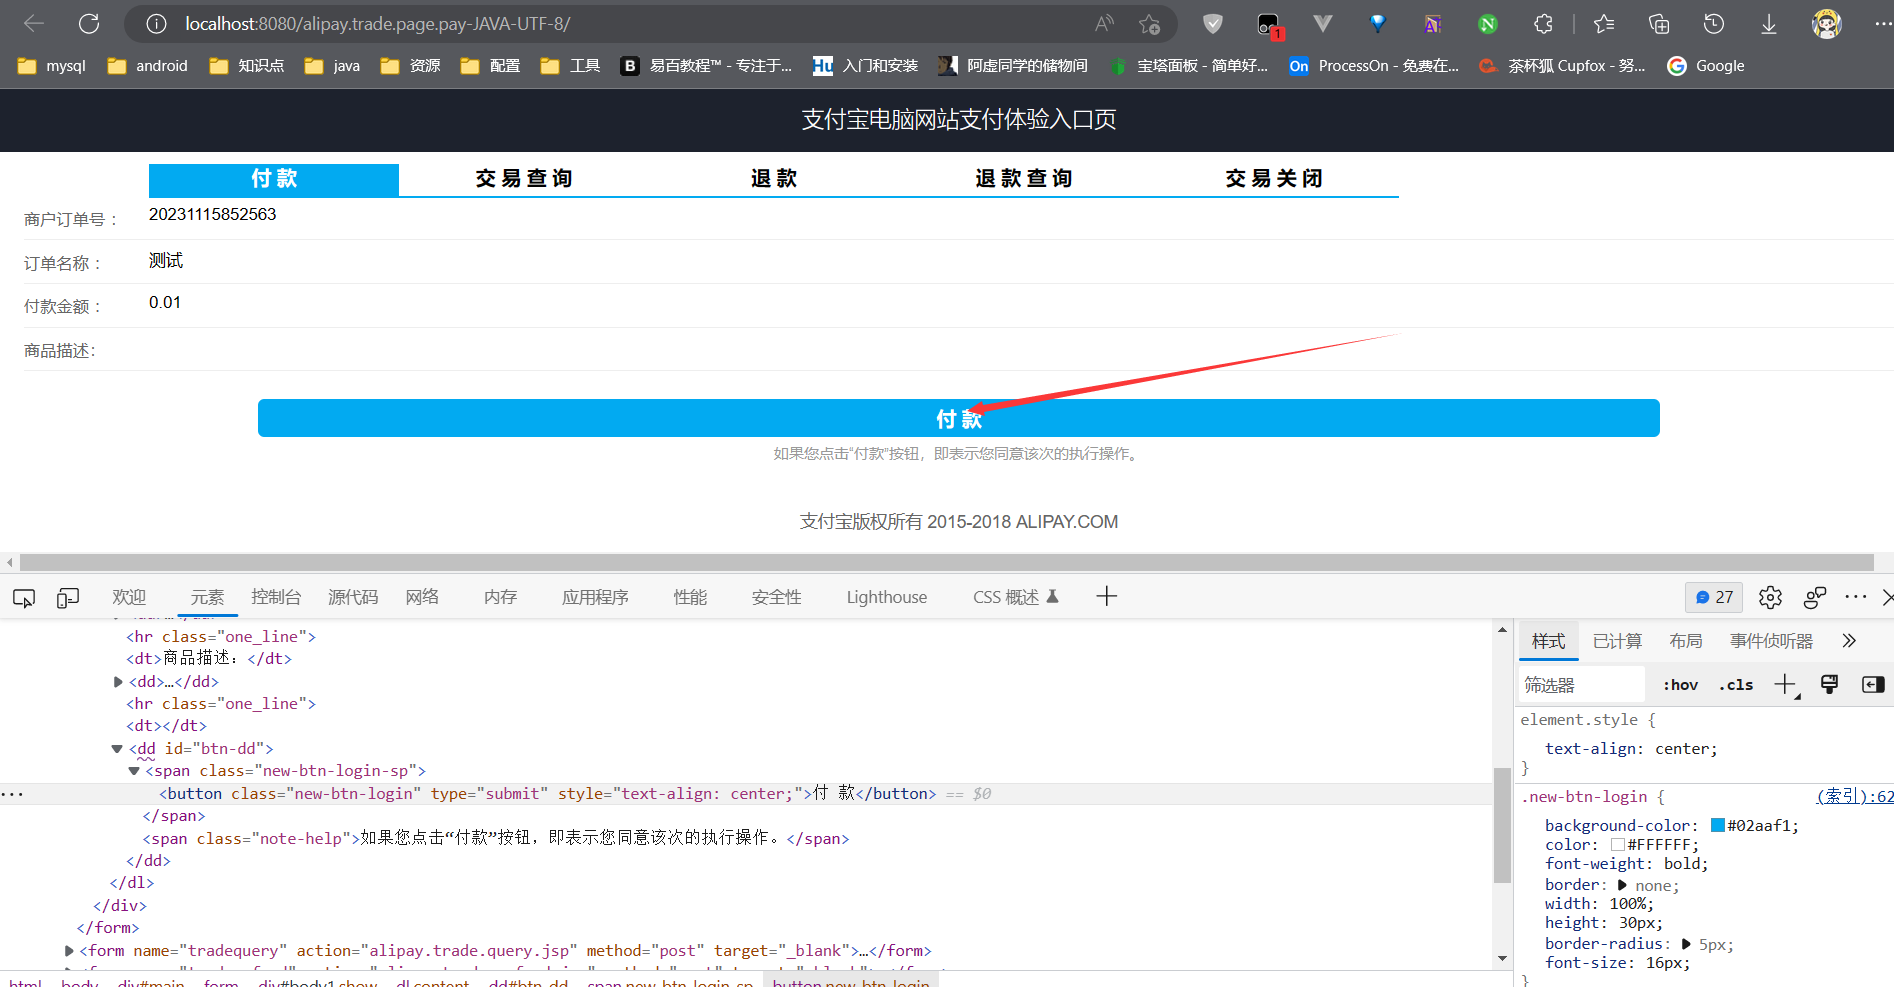Open the user profile avatar

point(1827,23)
